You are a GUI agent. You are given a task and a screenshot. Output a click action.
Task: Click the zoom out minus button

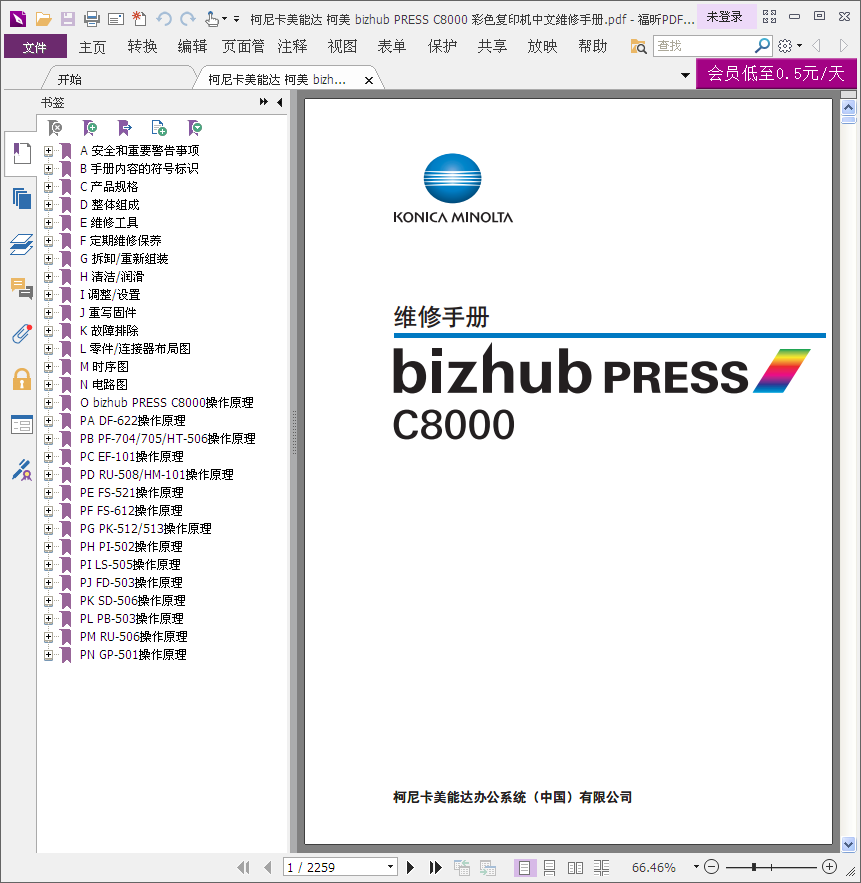click(x=712, y=867)
